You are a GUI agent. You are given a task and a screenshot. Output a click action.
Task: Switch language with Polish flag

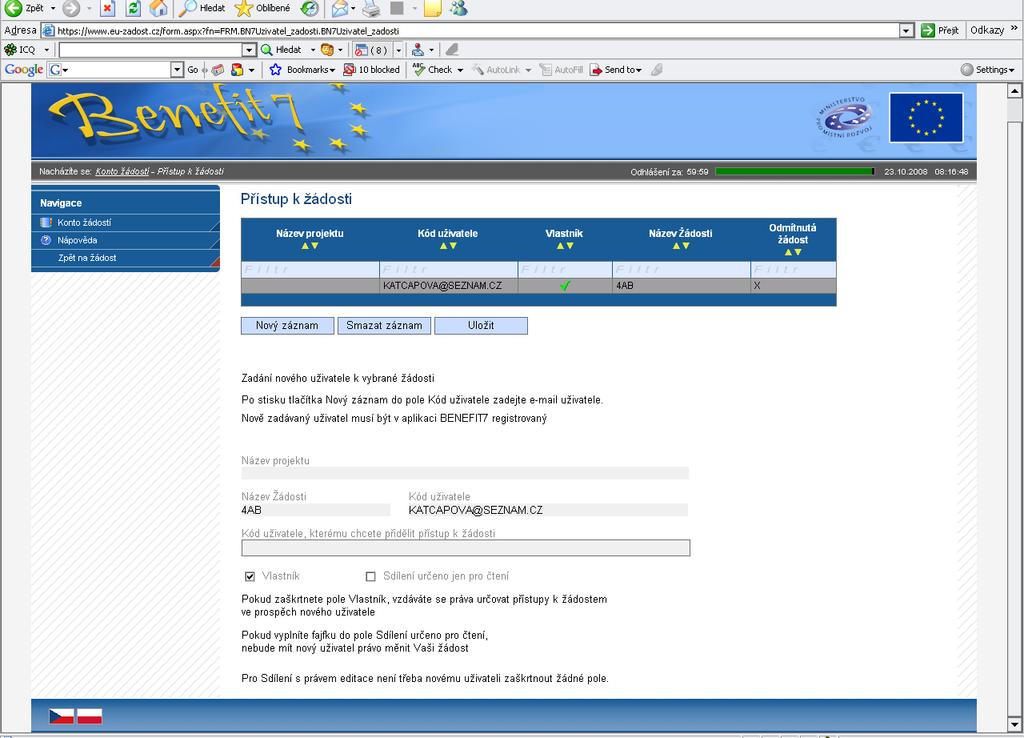(x=89, y=716)
